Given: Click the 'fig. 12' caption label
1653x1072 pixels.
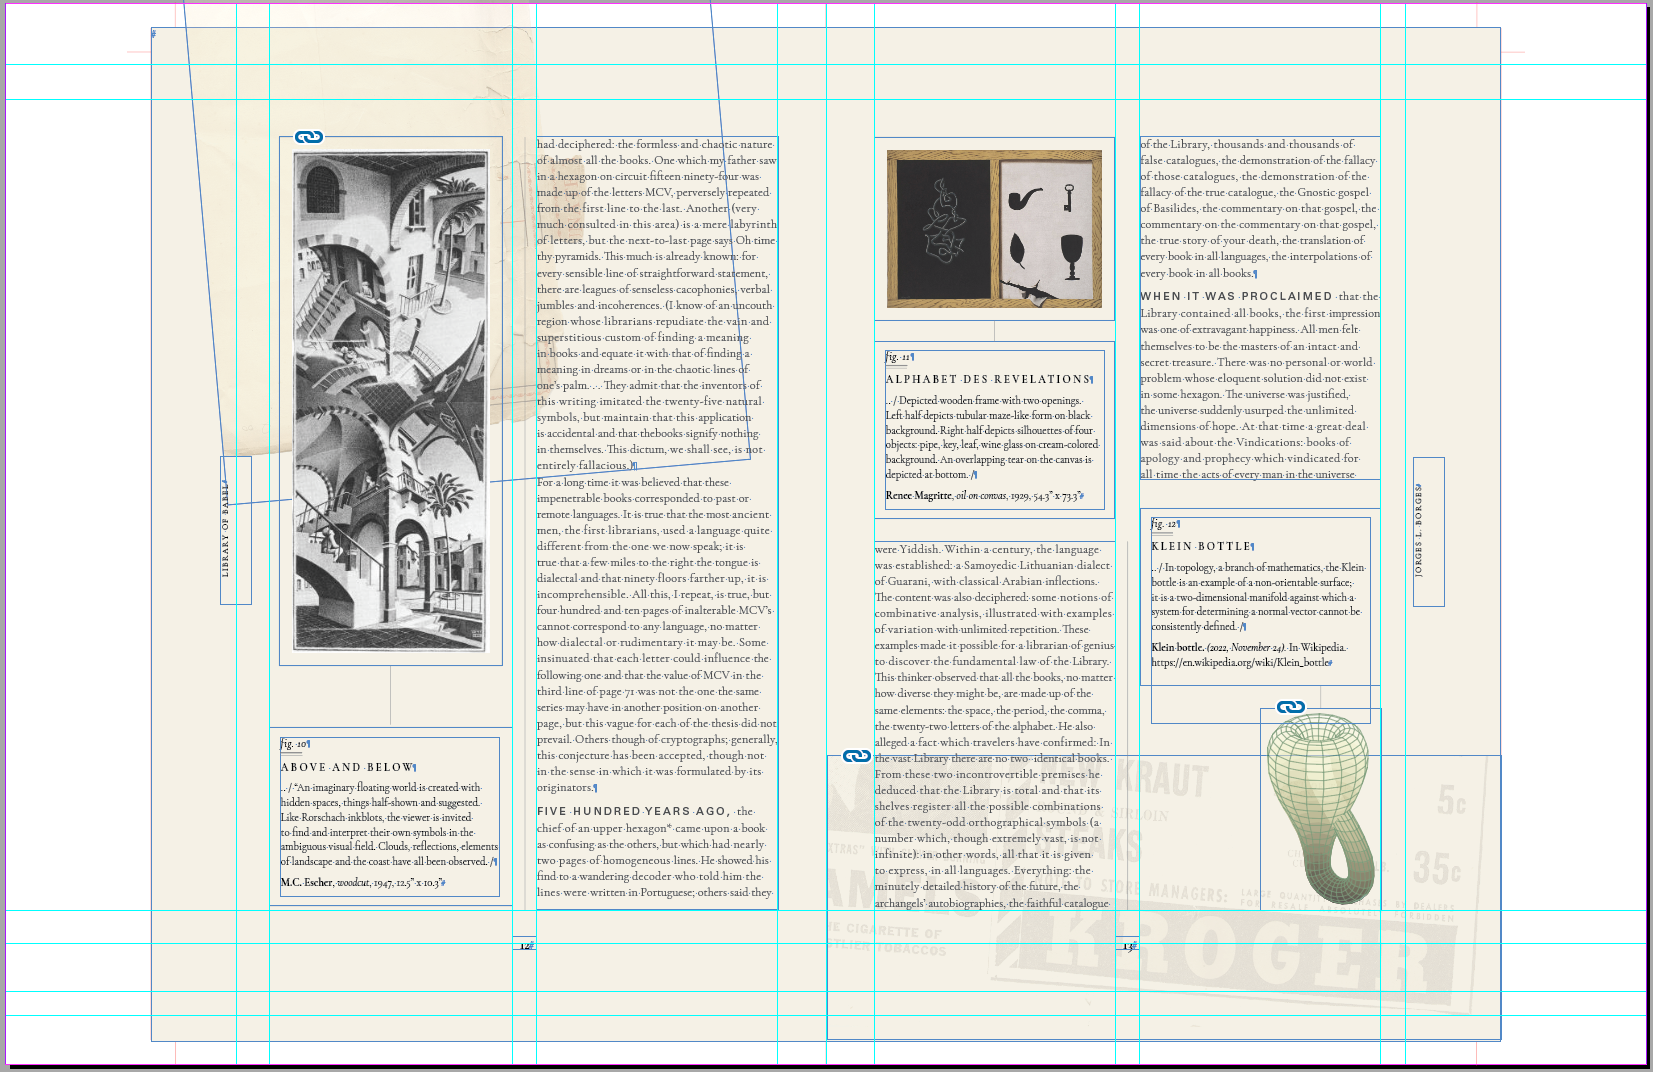Looking at the screenshot, I should [1165, 524].
